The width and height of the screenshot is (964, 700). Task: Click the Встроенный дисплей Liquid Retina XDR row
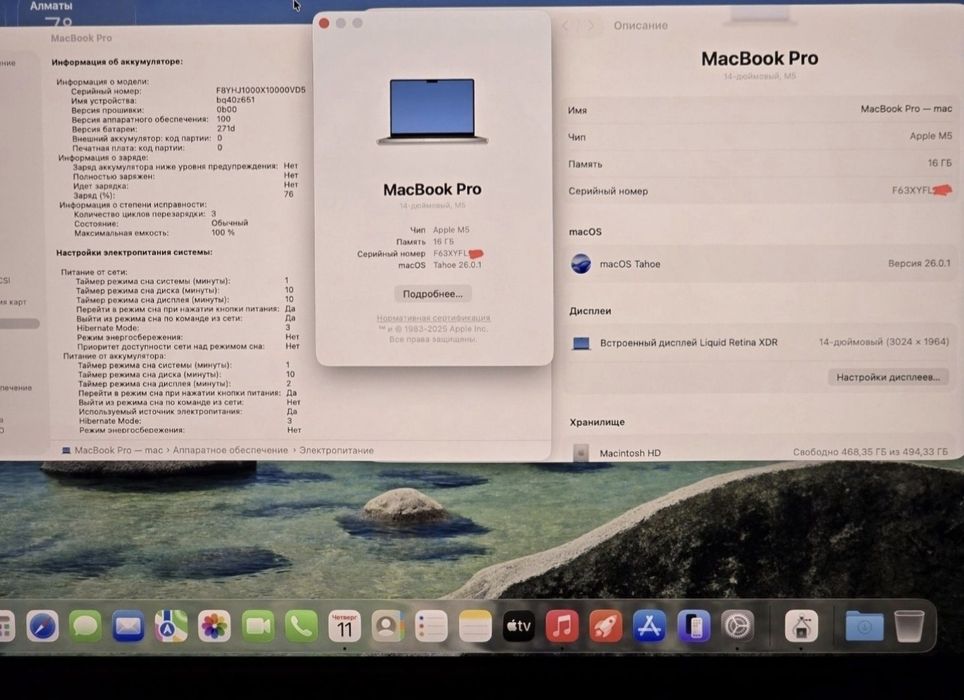(760, 342)
